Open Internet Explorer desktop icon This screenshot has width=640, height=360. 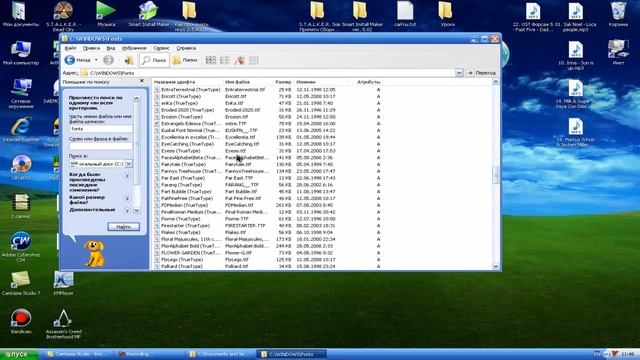(21, 129)
